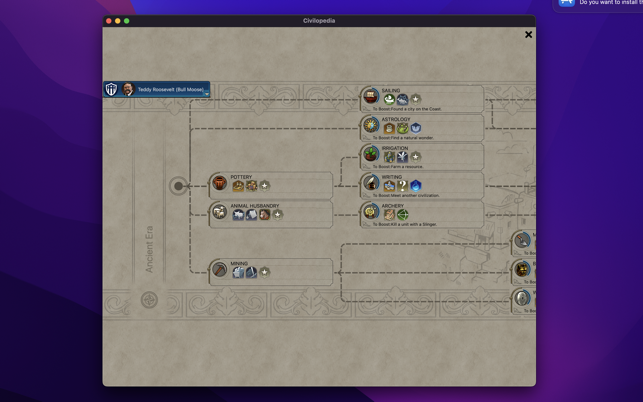
Task: Open the Pottery clay pot icon
Action: pos(219,183)
